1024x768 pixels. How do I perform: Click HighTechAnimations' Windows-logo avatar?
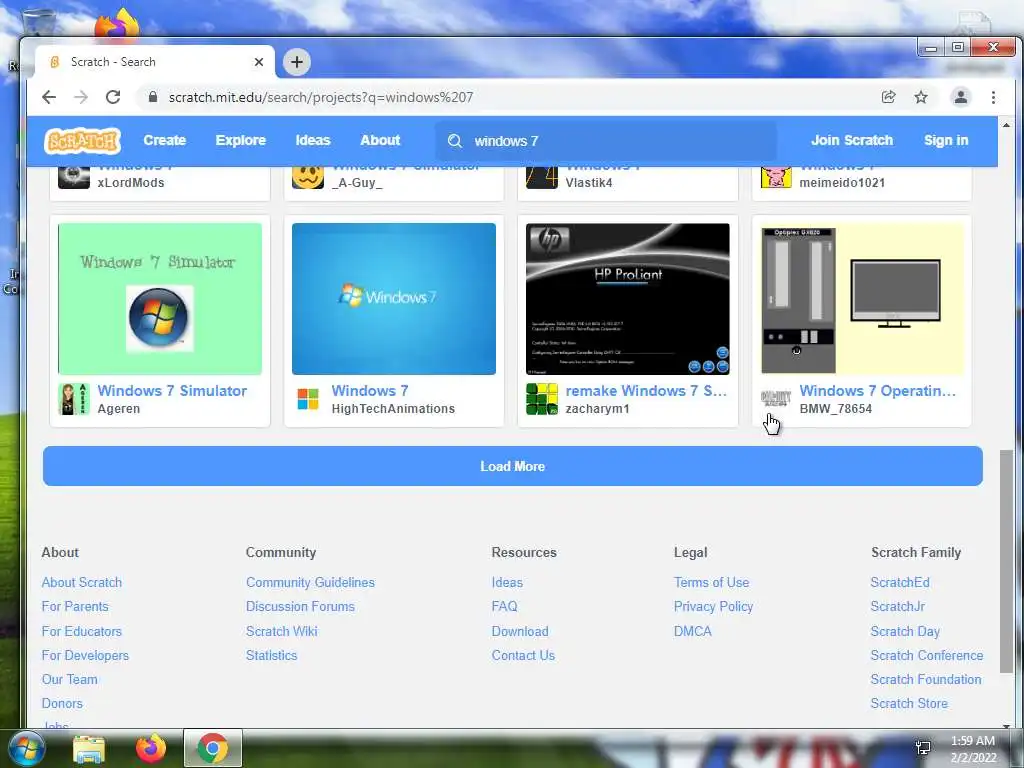pyautogui.click(x=308, y=399)
